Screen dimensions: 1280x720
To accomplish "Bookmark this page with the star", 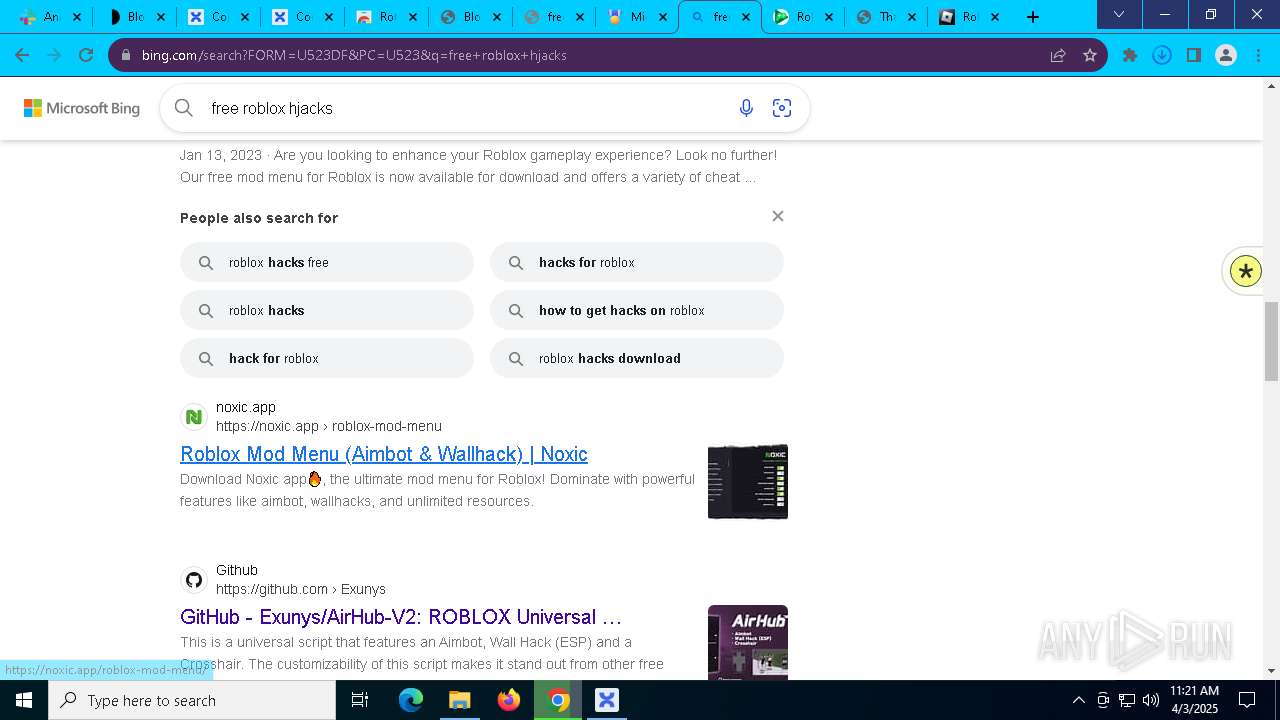I will click(1090, 55).
